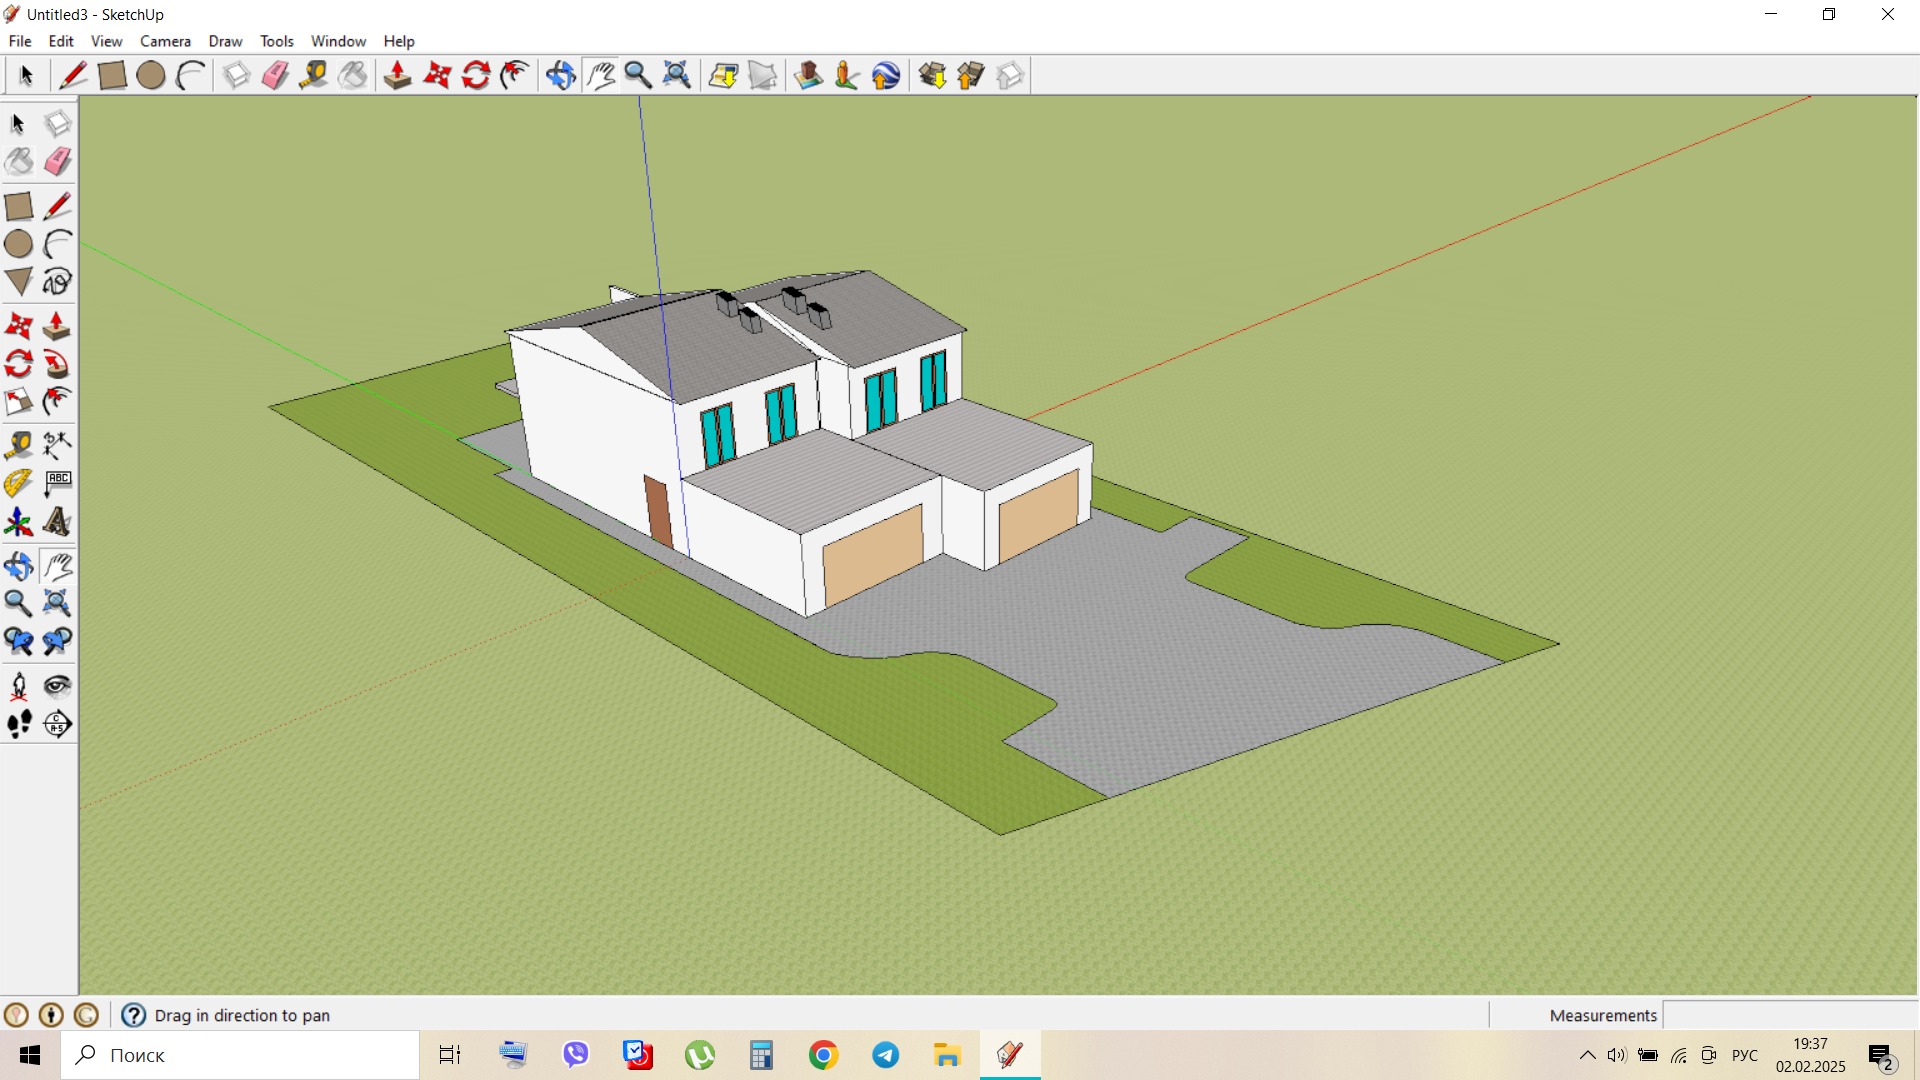
Task: Activate the Circle tool
Action: (18, 244)
